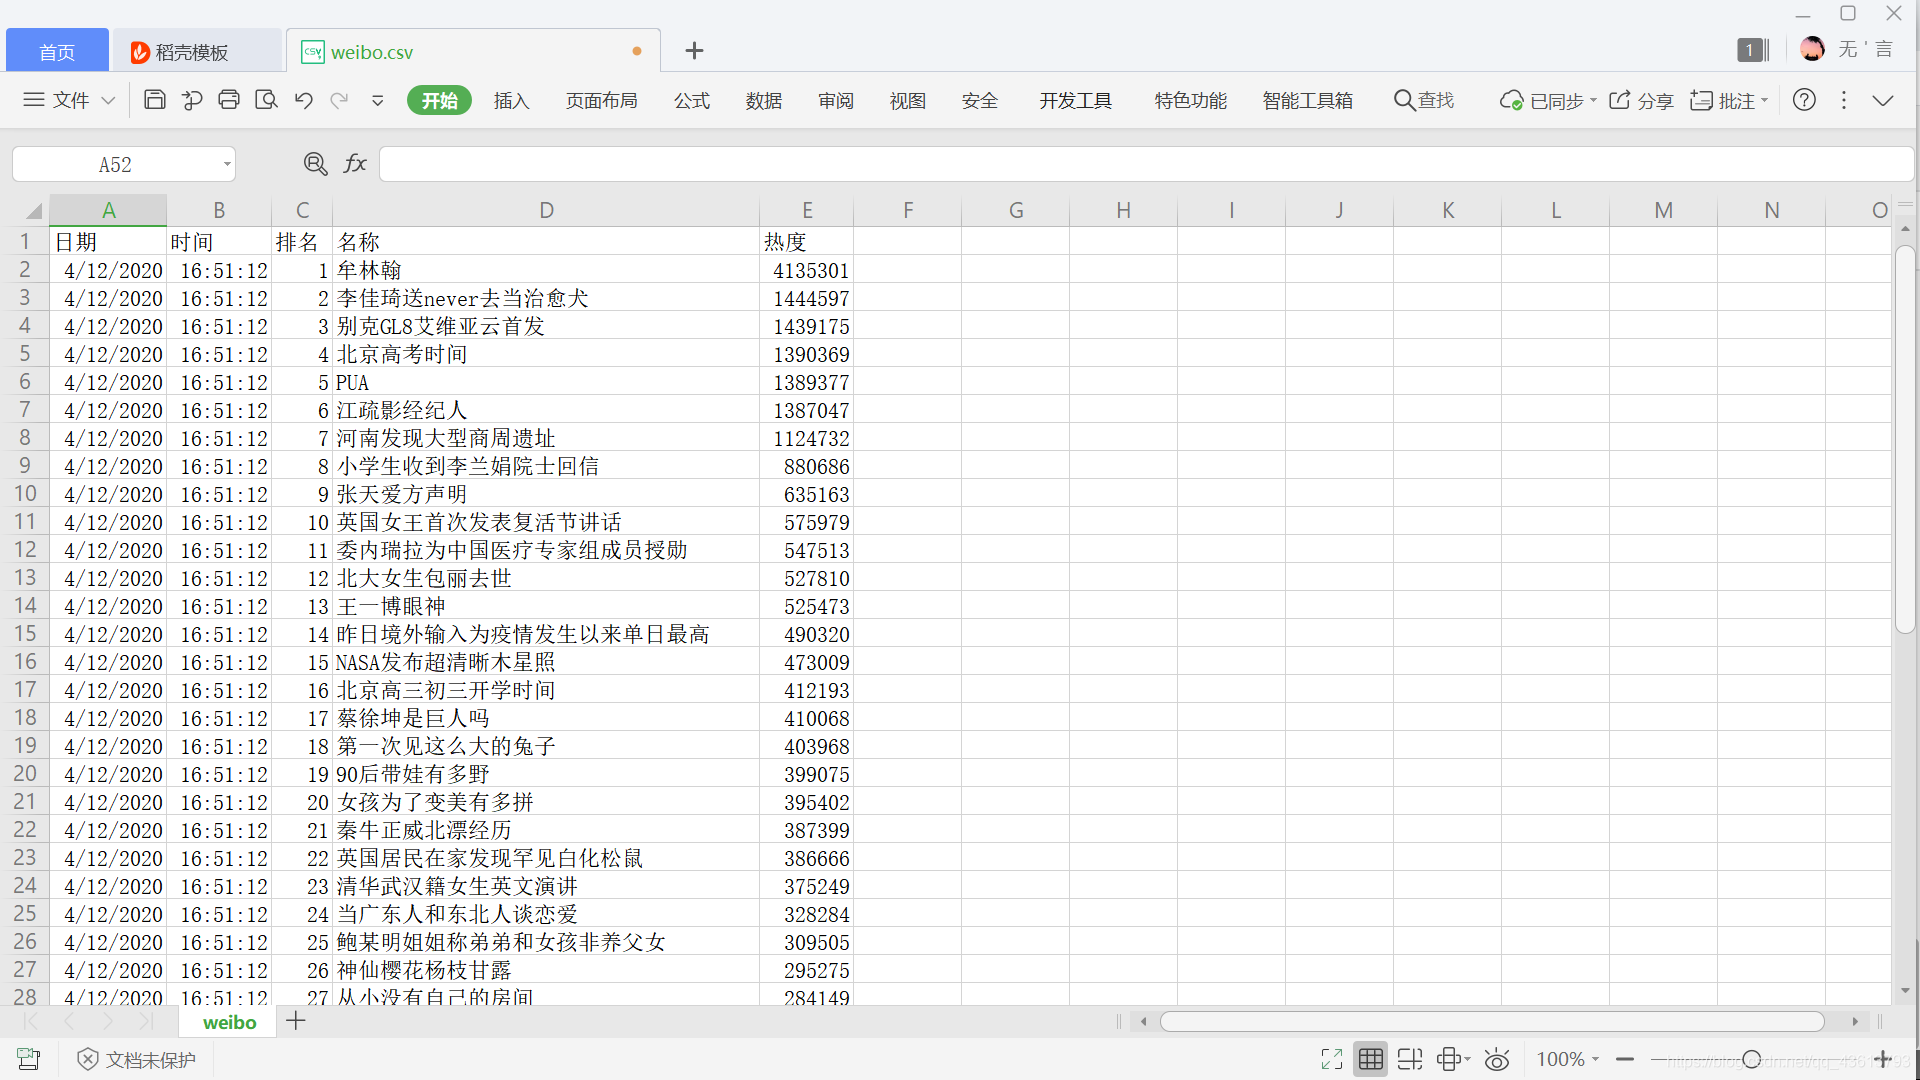Go to first sheet navigation arrow
This screenshot has width=1920, height=1080.
(31, 1021)
